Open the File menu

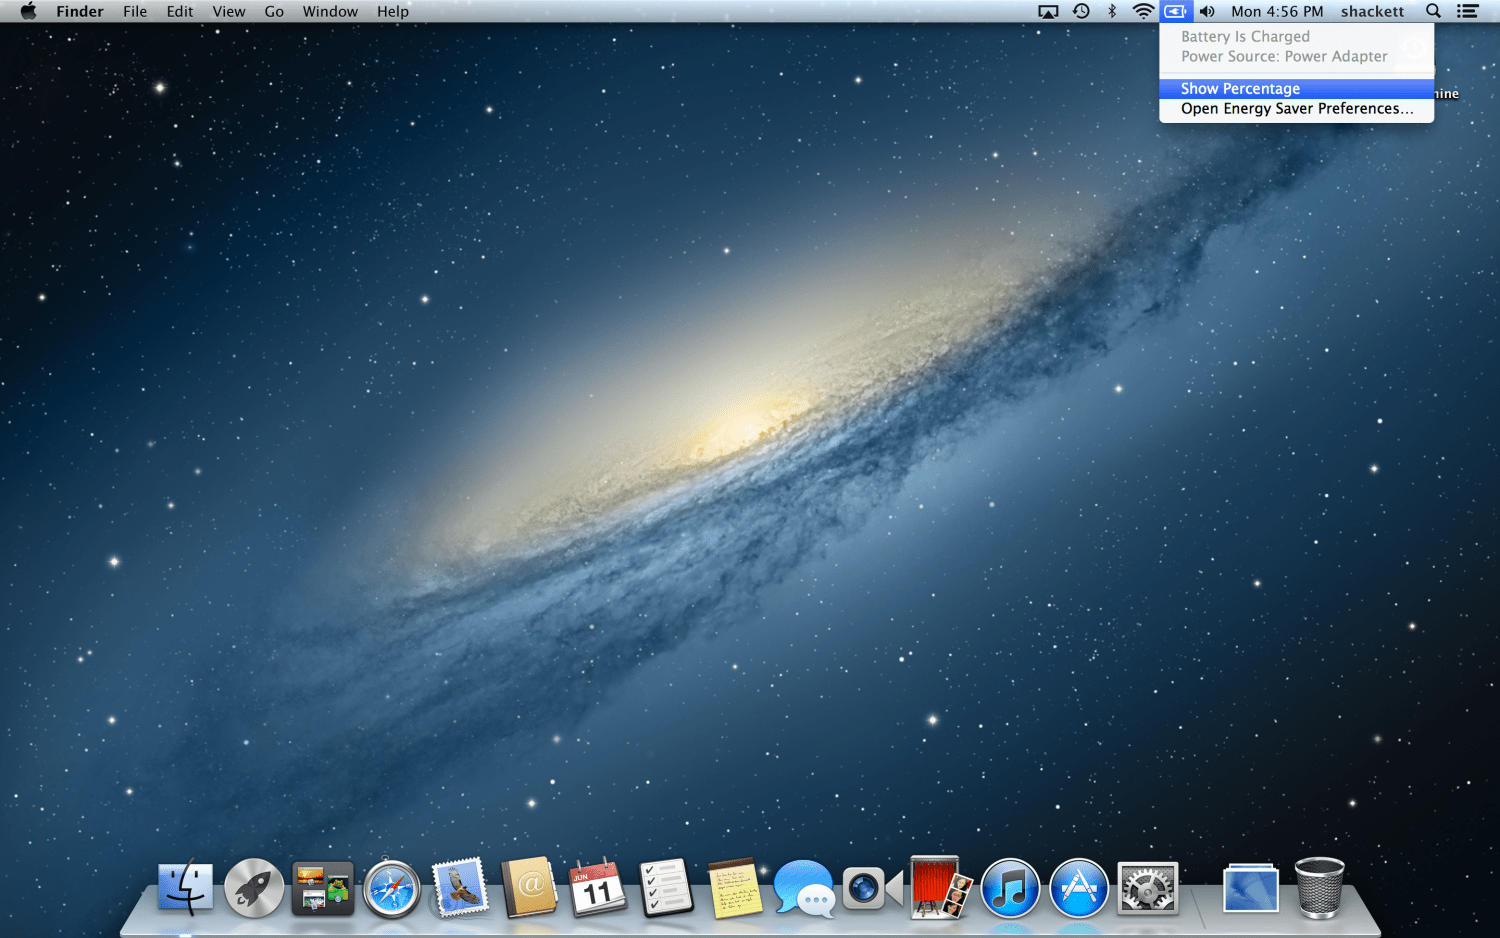135,11
